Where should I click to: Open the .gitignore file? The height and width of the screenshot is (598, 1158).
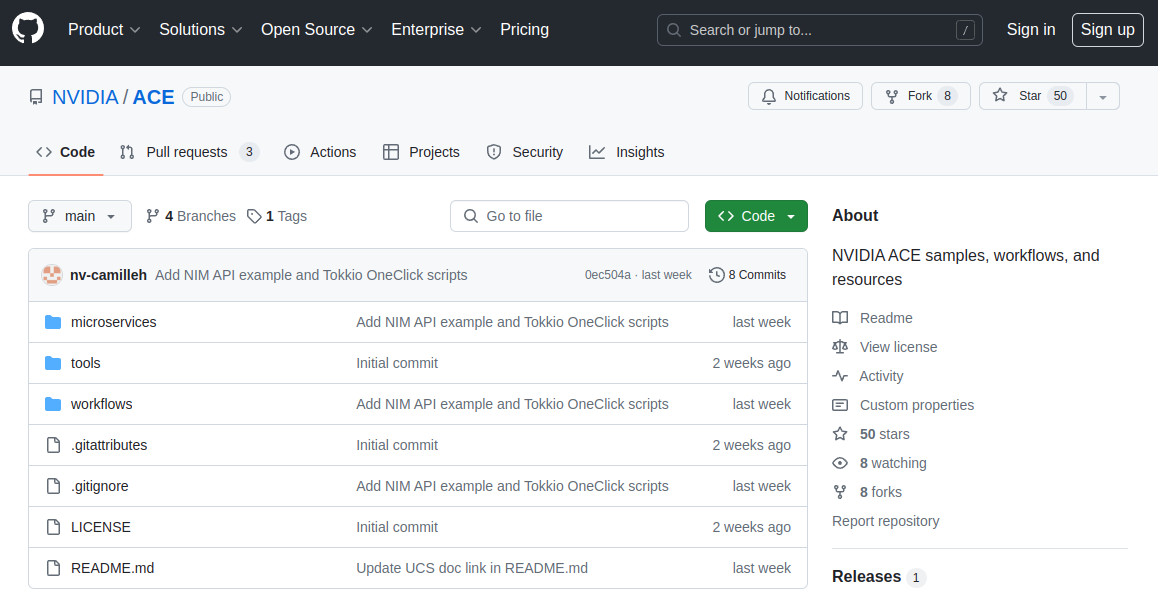tap(100, 486)
